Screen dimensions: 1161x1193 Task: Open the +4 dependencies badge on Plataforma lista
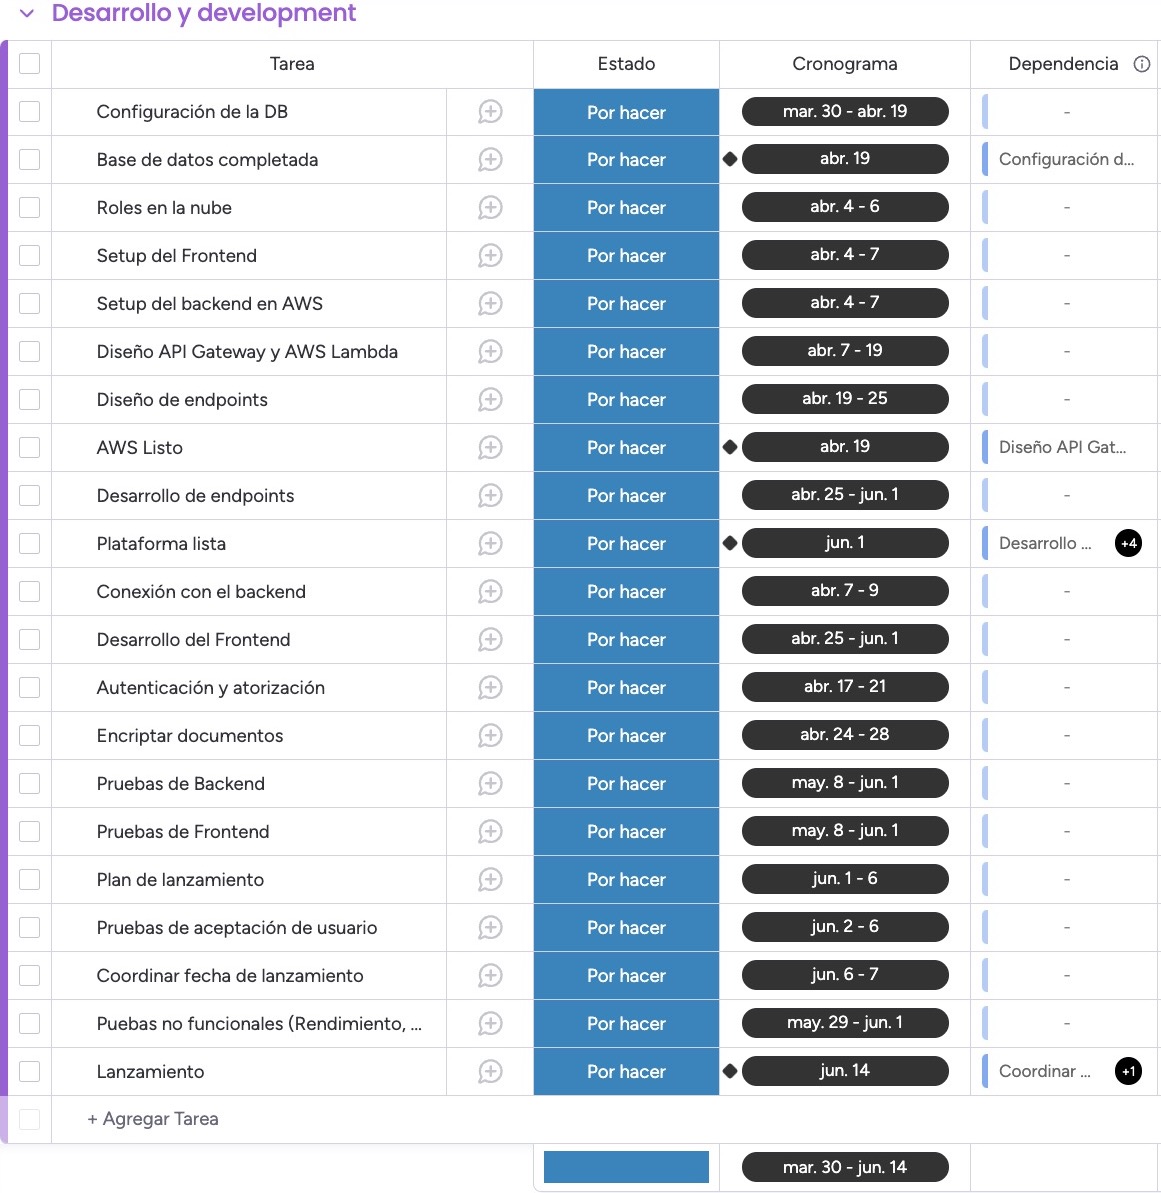1128,543
